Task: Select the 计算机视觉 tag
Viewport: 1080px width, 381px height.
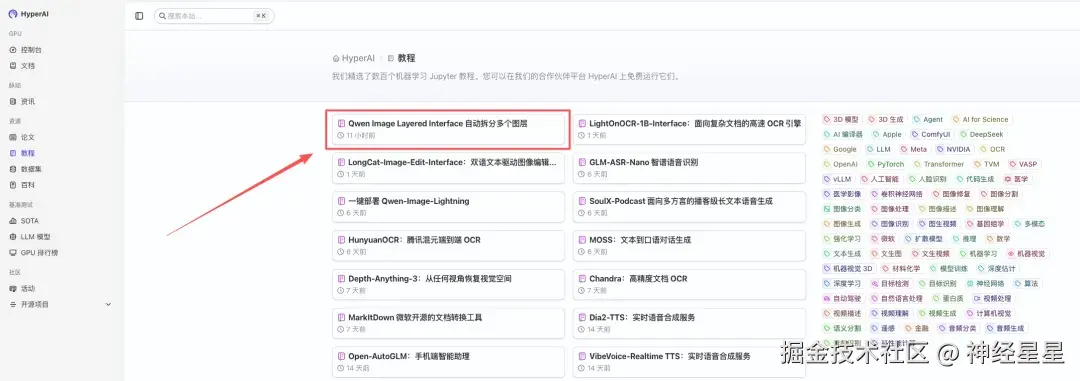Action: click(988, 313)
